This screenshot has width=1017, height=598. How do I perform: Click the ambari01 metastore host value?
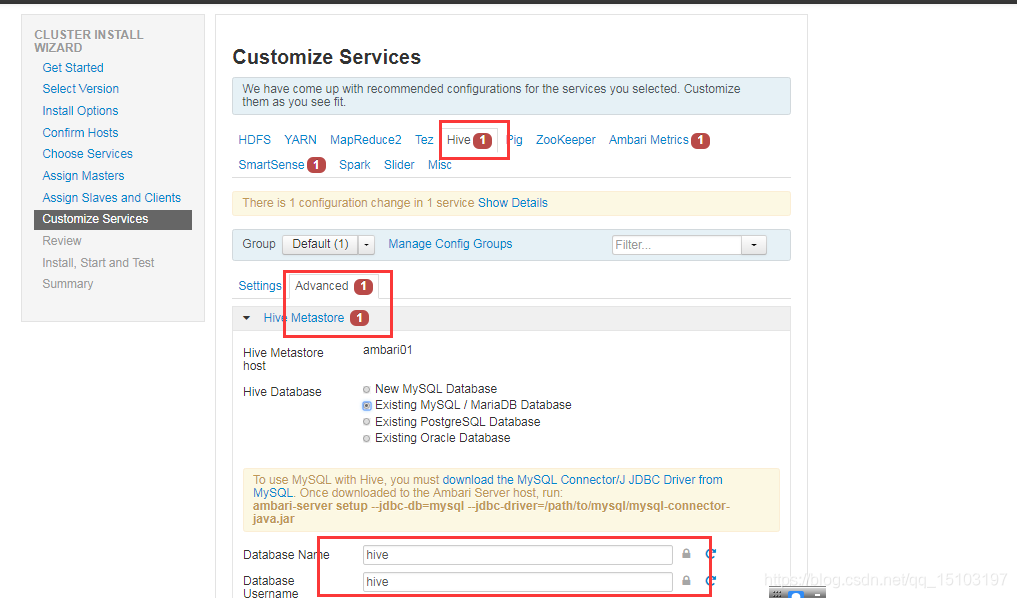(x=387, y=350)
